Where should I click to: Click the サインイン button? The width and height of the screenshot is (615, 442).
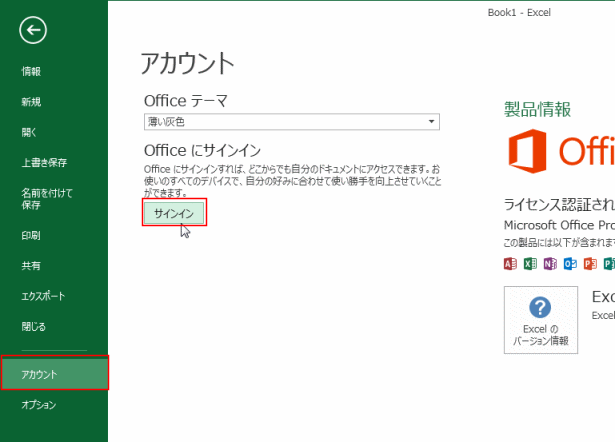pos(174,213)
